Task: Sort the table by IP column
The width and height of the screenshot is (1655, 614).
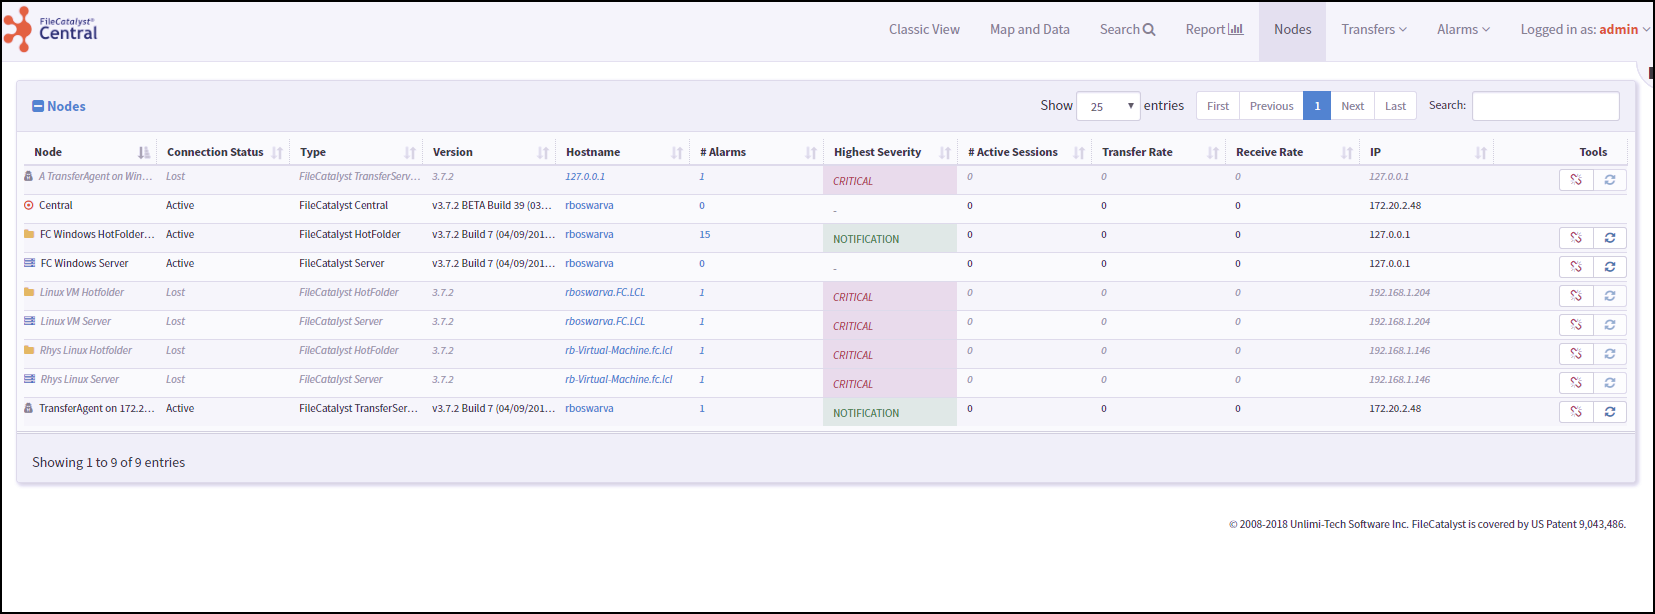Action: [1427, 152]
